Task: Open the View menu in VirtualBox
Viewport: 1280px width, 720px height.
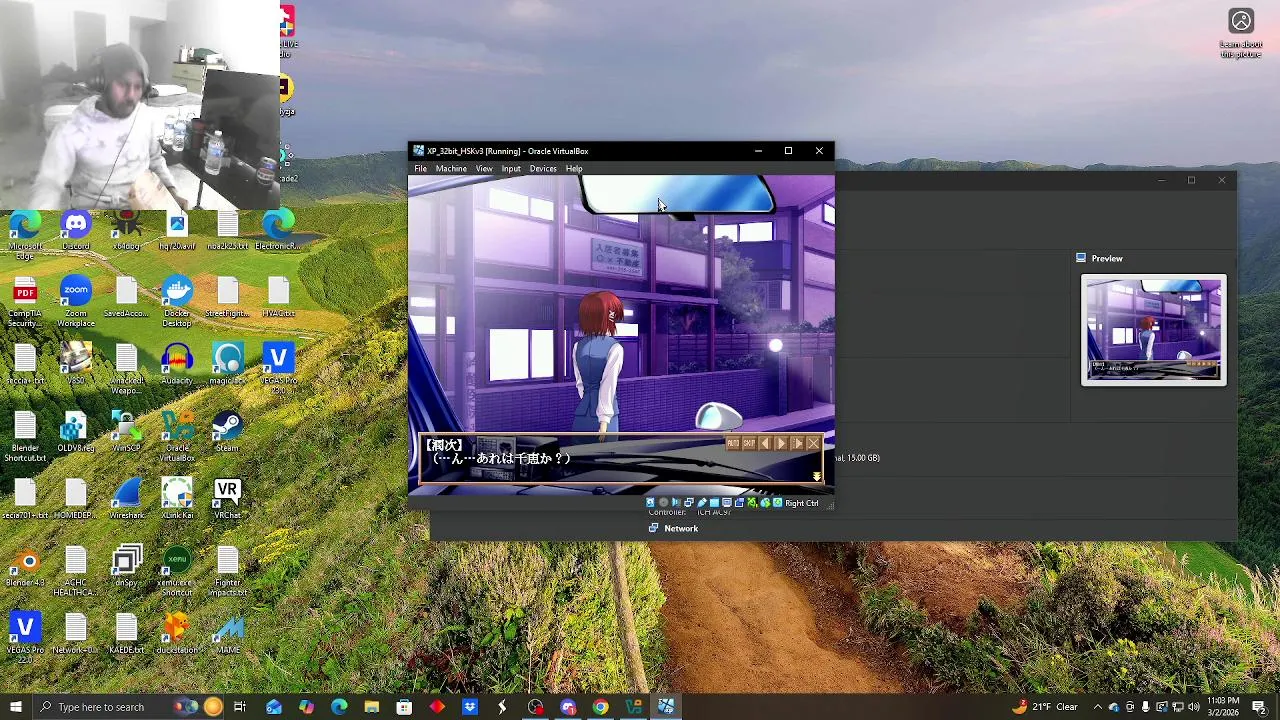Action: click(x=484, y=168)
